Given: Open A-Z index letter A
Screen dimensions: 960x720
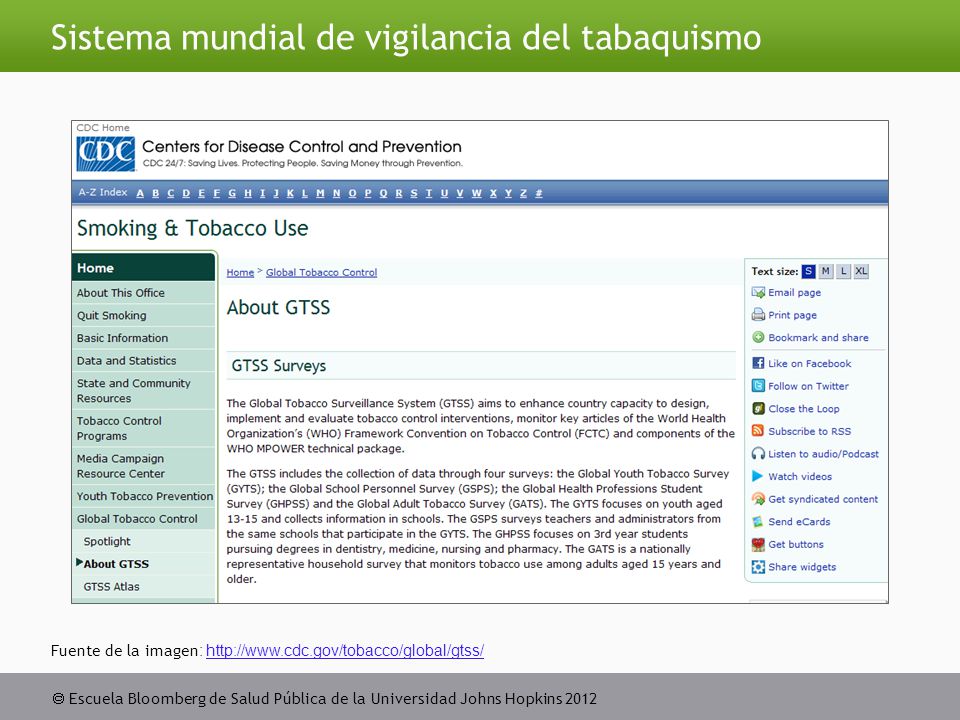Looking at the screenshot, I should [x=140, y=193].
